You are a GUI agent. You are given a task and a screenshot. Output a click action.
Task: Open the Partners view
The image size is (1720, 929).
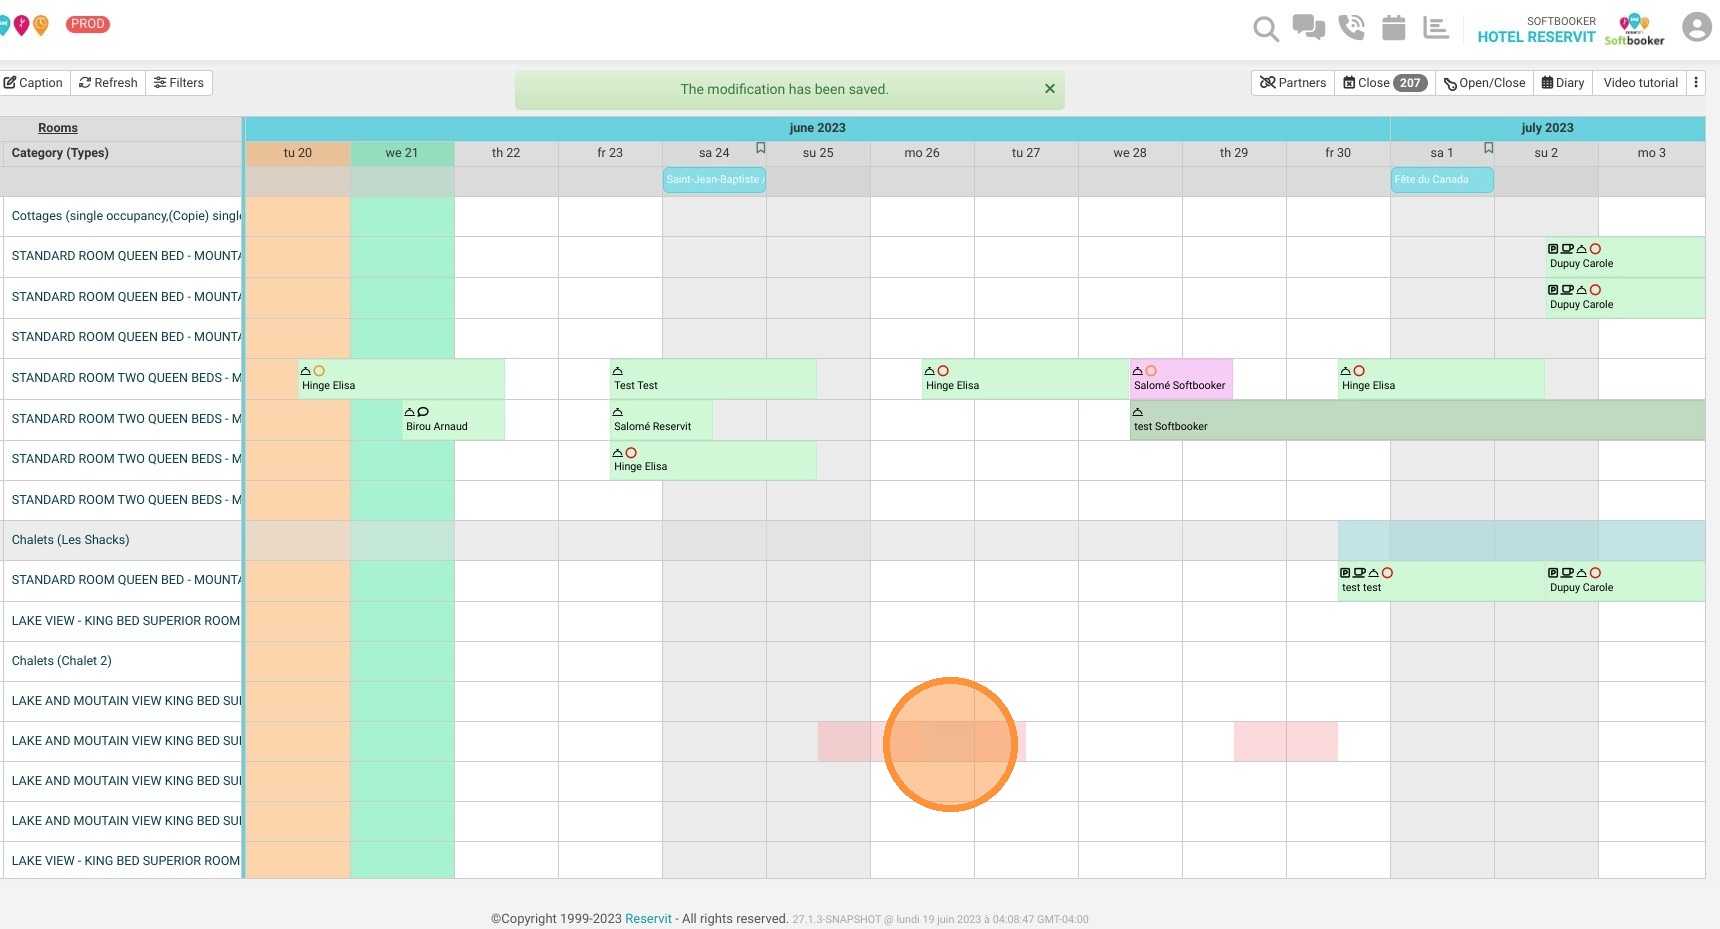click(1293, 83)
